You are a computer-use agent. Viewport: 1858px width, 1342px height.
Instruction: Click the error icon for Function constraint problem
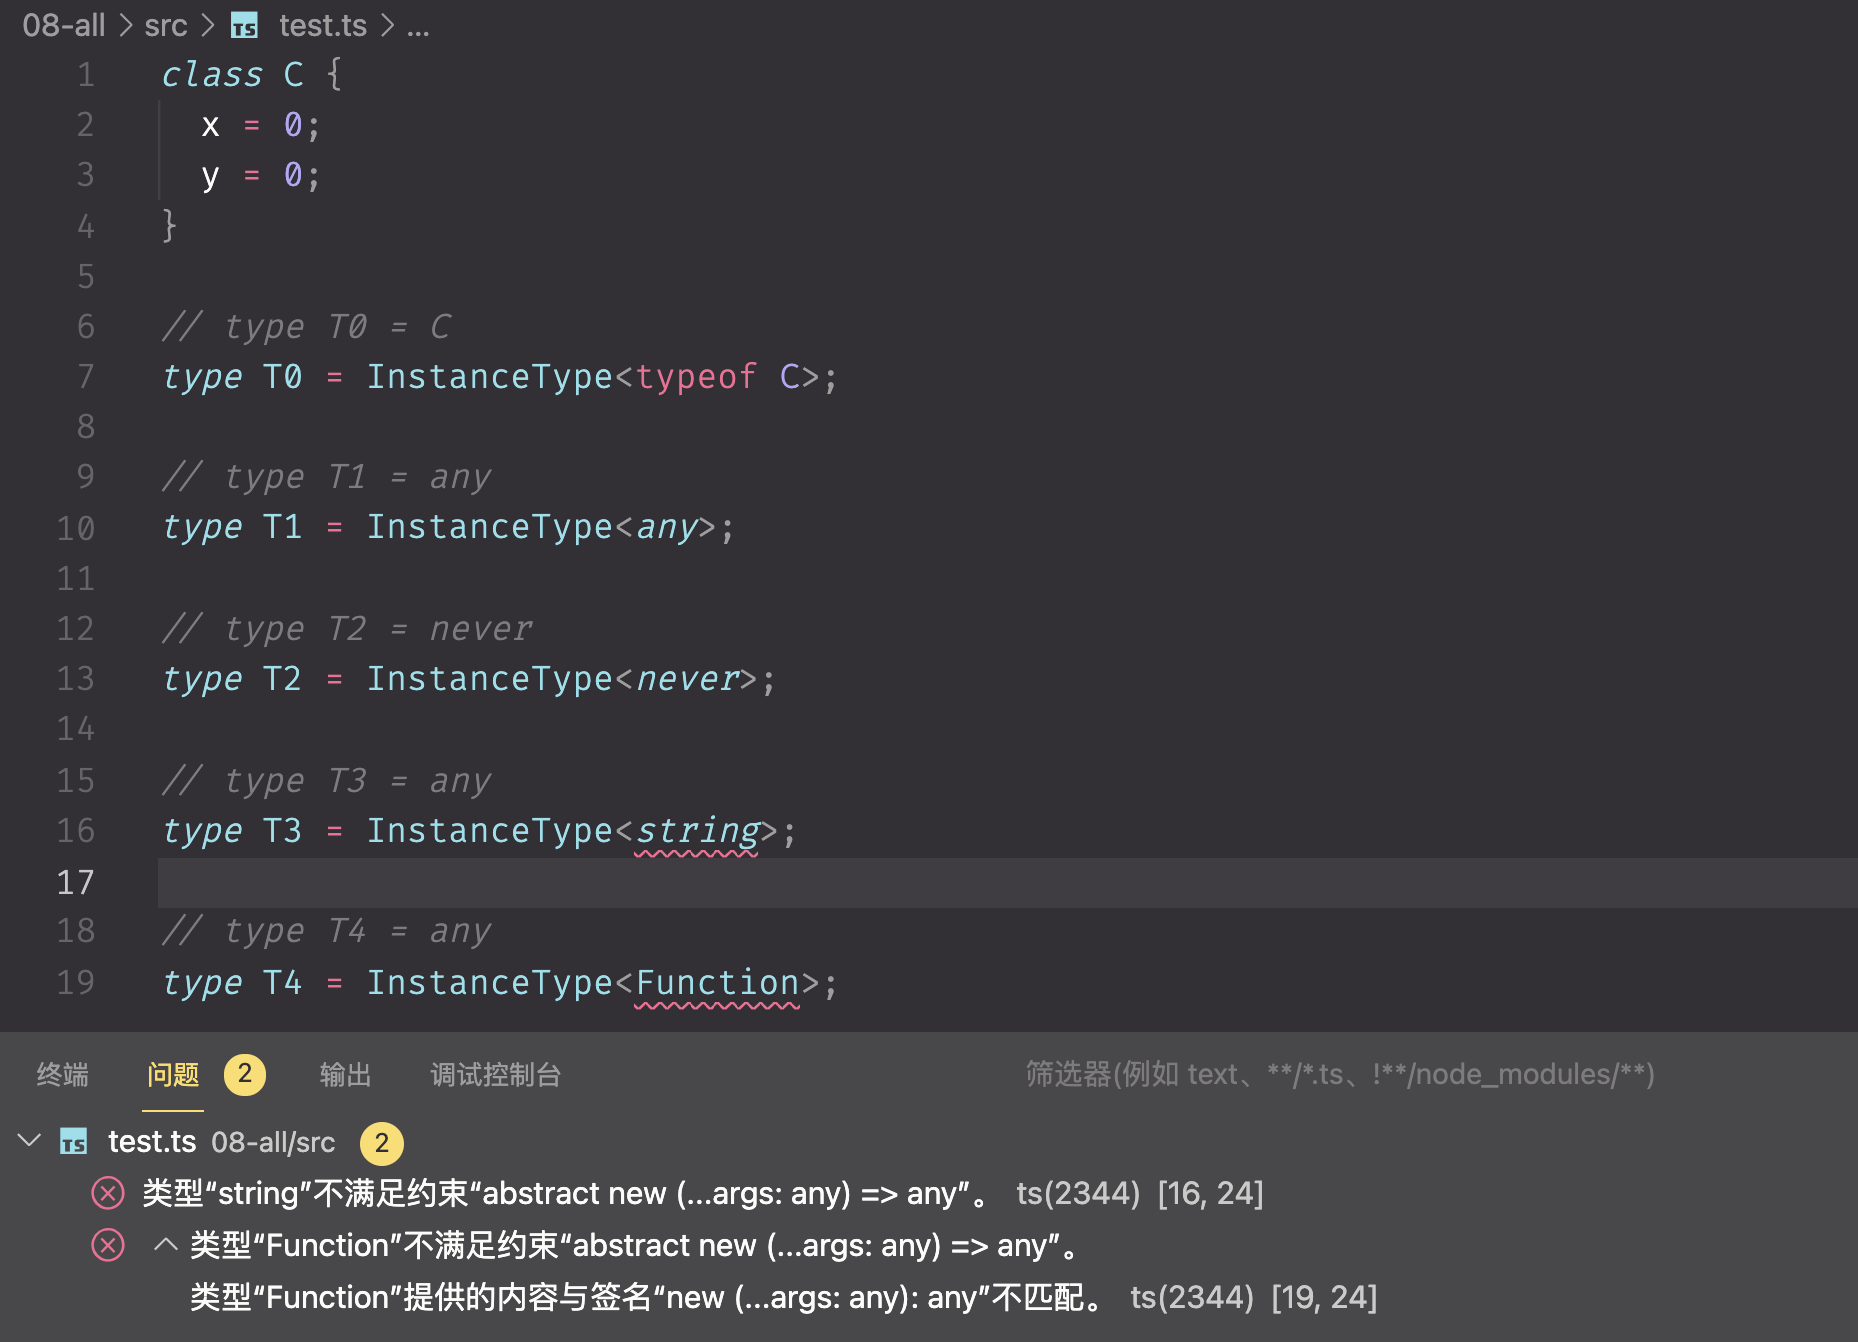tap(108, 1245)
